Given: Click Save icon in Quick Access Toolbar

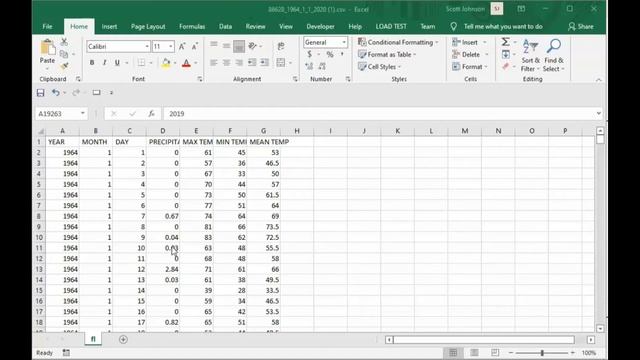Looking at the screenshot, I should [x=40, y=93].
